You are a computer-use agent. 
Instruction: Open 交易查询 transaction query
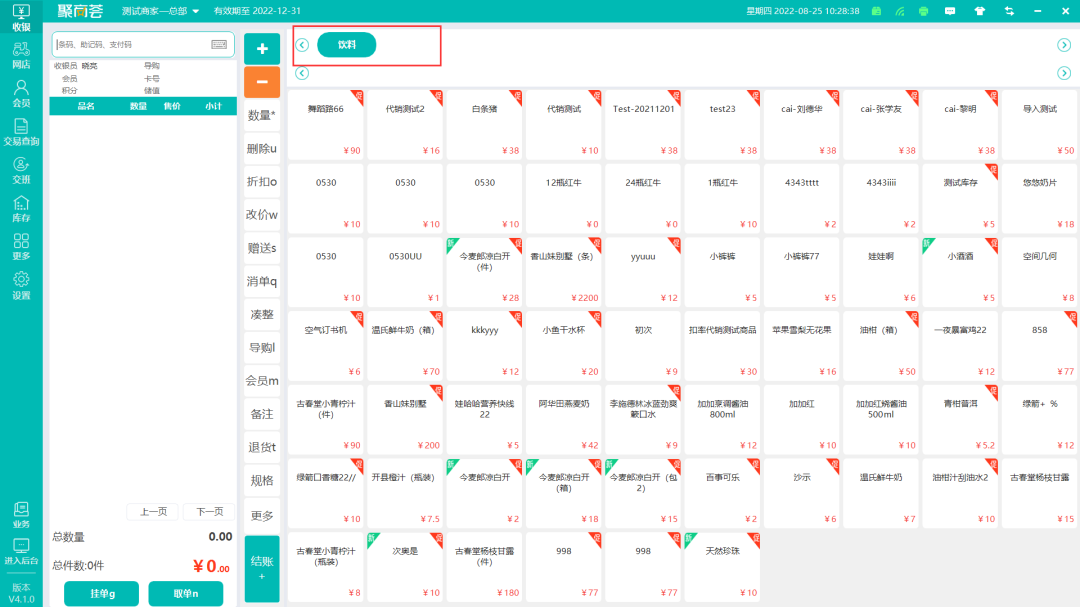tap(20, 132)
